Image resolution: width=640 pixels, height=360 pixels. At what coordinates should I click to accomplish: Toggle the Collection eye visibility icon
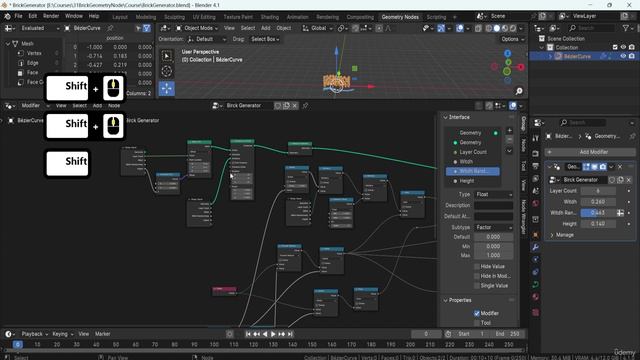pyautogui.click(x=623, y=47)
